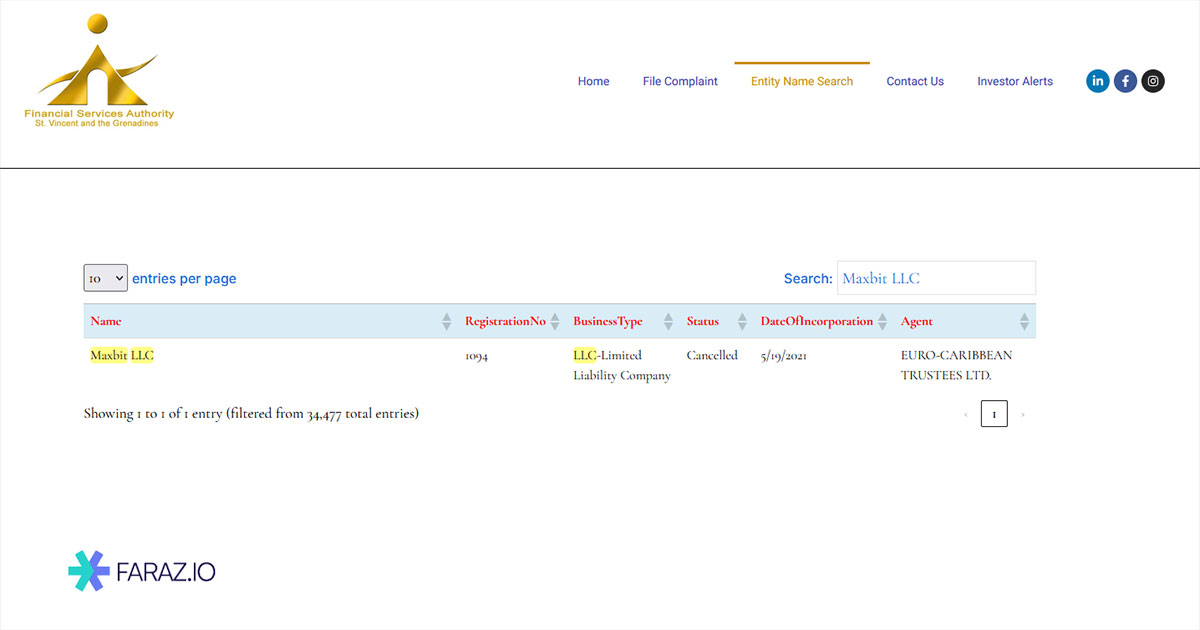1200x630 pixels.
Task: Click page 1 pagination button
Action: tap(993, 414)
